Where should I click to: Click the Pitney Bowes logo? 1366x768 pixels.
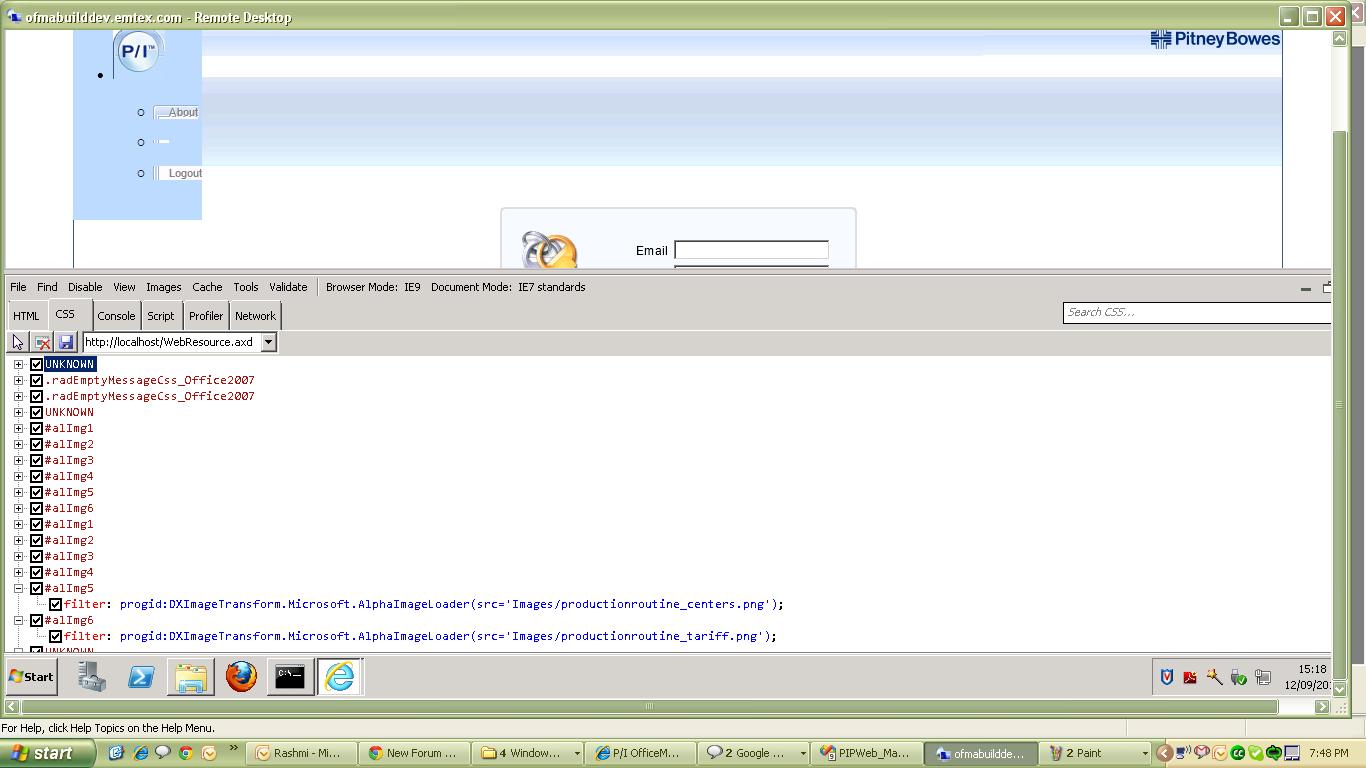[x=1215, y=39]
